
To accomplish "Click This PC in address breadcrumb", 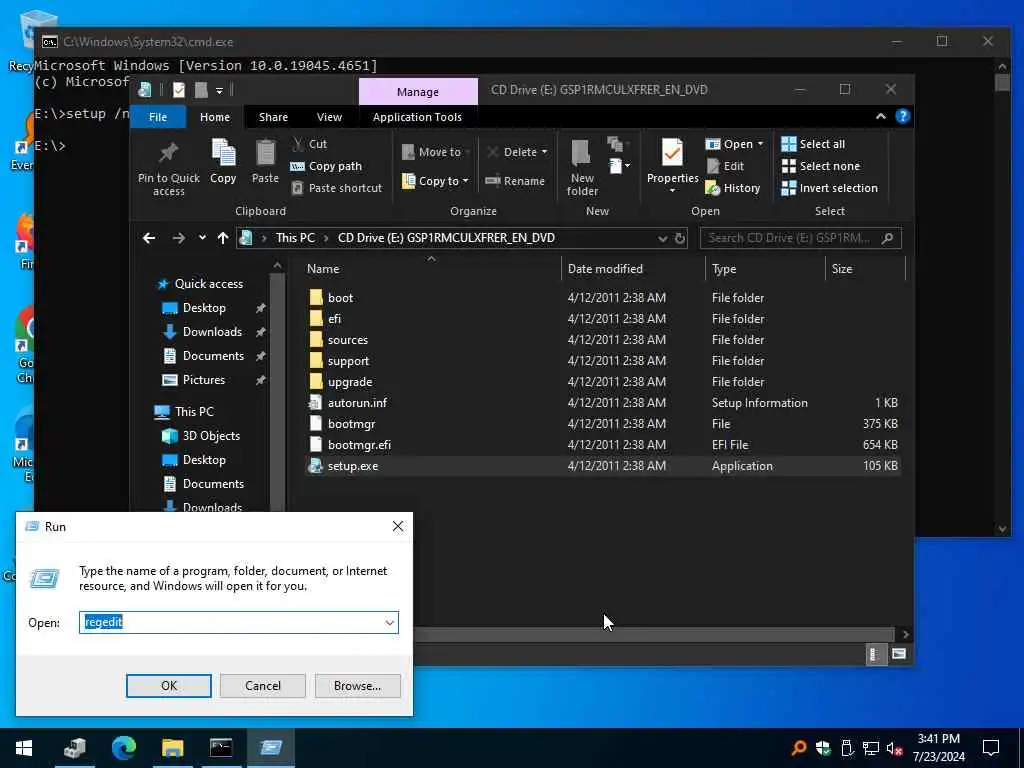I will pos(295,238).
